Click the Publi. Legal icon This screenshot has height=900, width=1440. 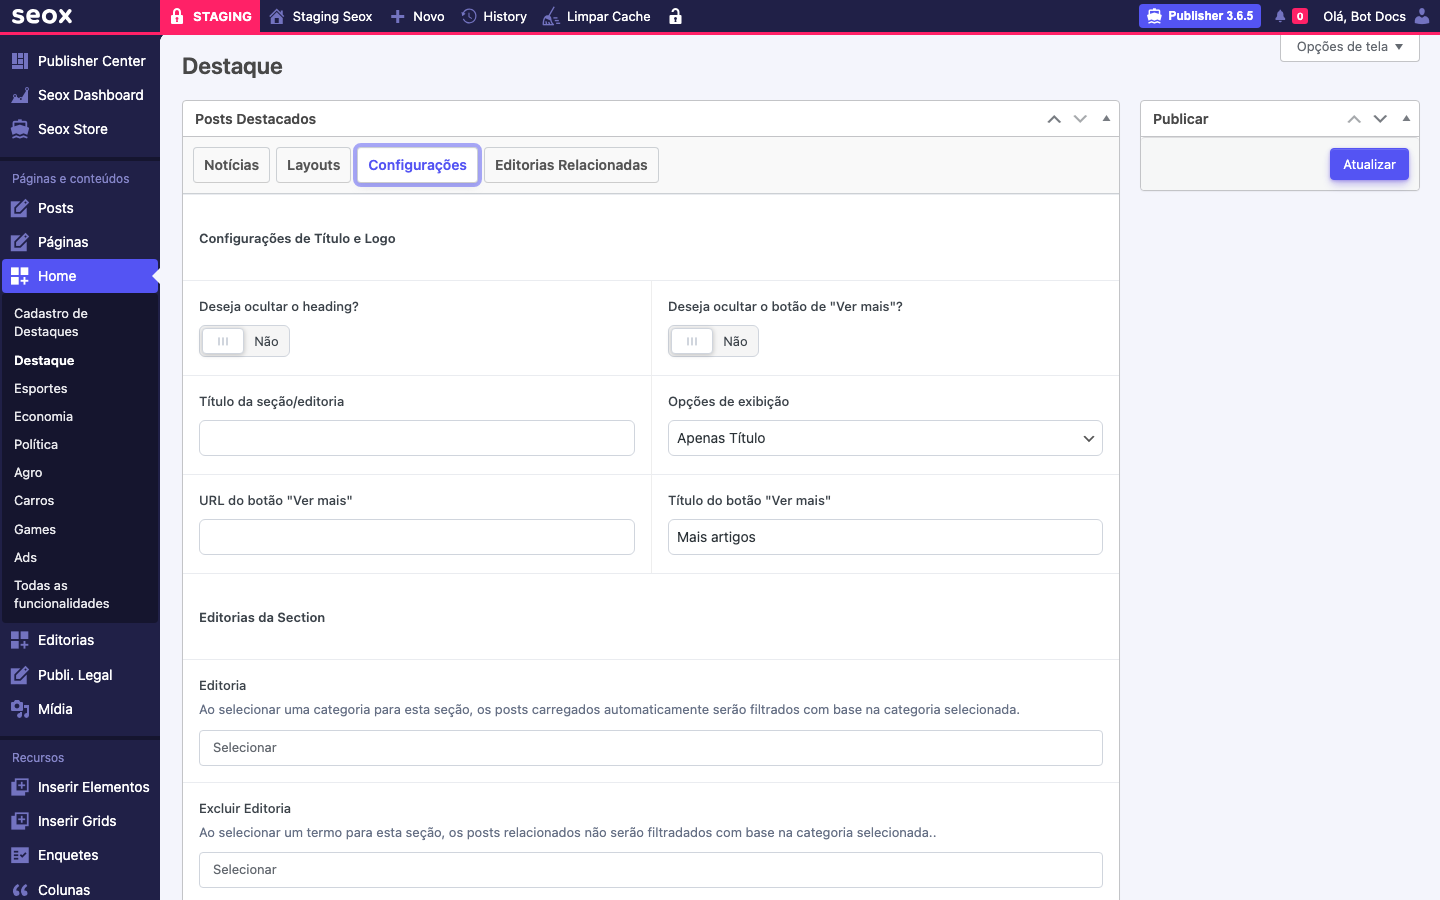click(x=20, y=675)
